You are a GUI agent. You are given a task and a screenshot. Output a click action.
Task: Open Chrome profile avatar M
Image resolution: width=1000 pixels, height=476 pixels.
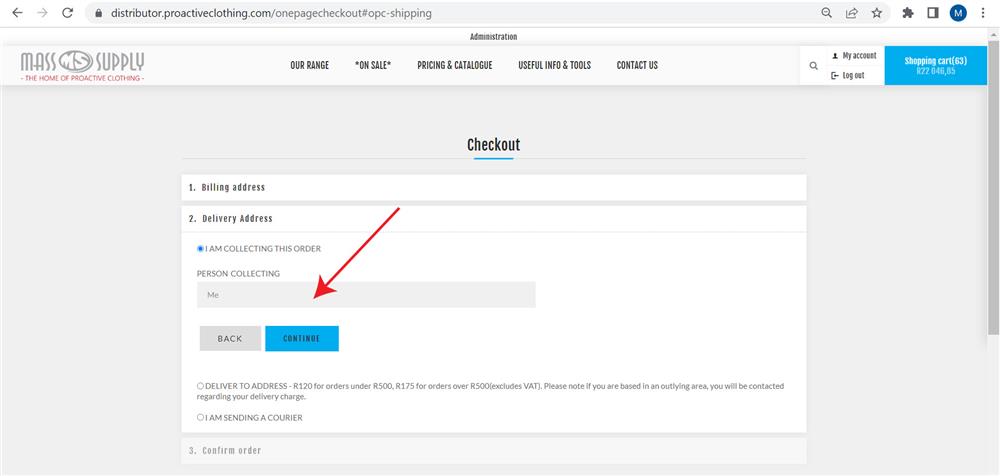[x=958, y=13]
